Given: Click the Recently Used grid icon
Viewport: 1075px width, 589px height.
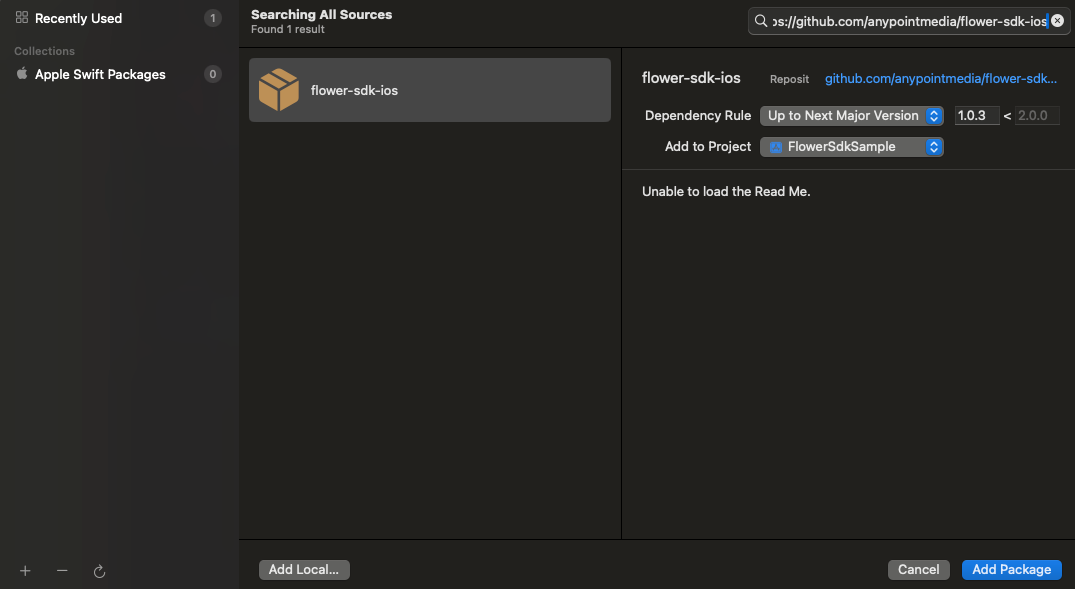Looking at the screenshot, I should (22, 18).
